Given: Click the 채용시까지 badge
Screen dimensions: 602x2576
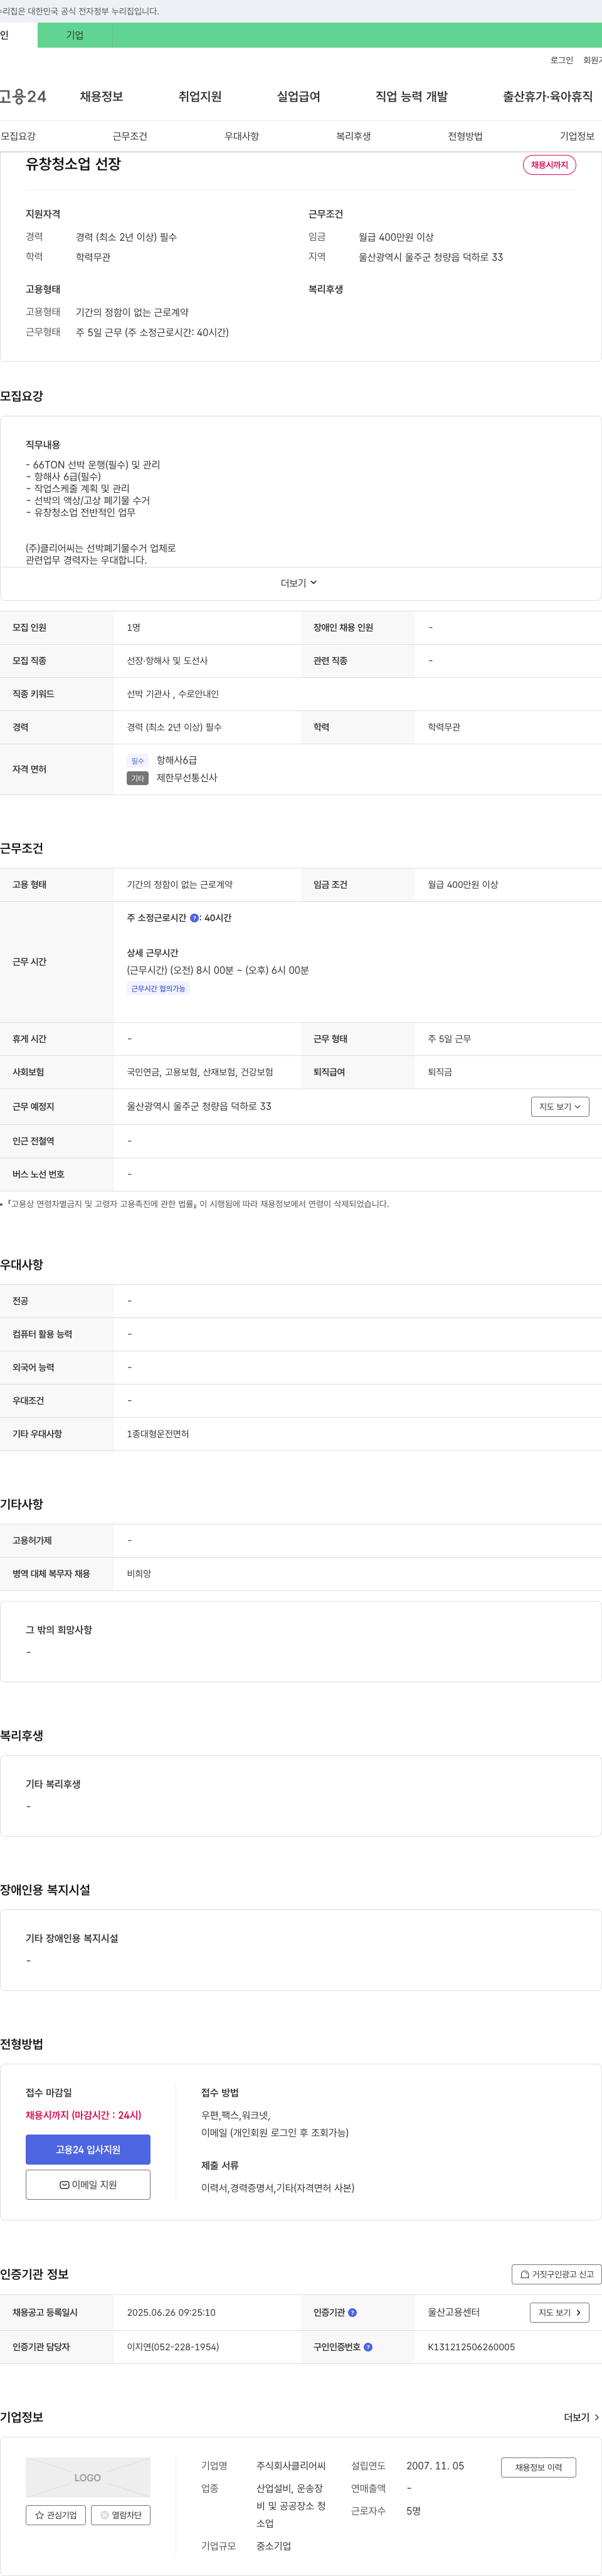Looking at the screenshot, I should (549, 165).
